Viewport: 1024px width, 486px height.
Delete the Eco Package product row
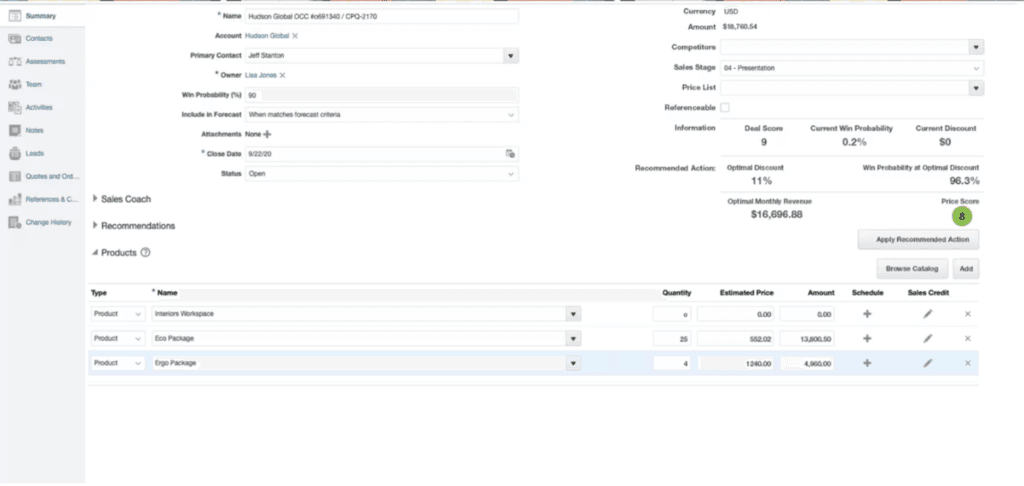[x=968, y=338]
